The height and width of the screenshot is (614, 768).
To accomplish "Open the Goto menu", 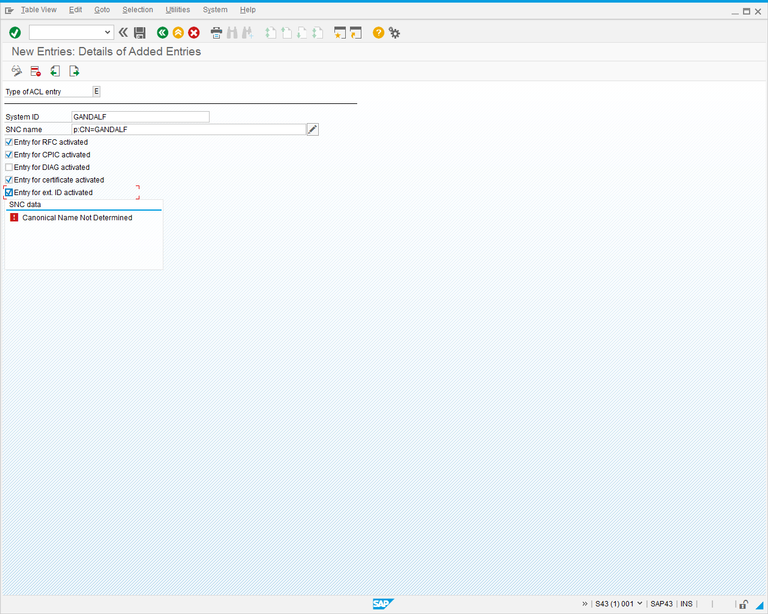I will [x=102, y=10].
